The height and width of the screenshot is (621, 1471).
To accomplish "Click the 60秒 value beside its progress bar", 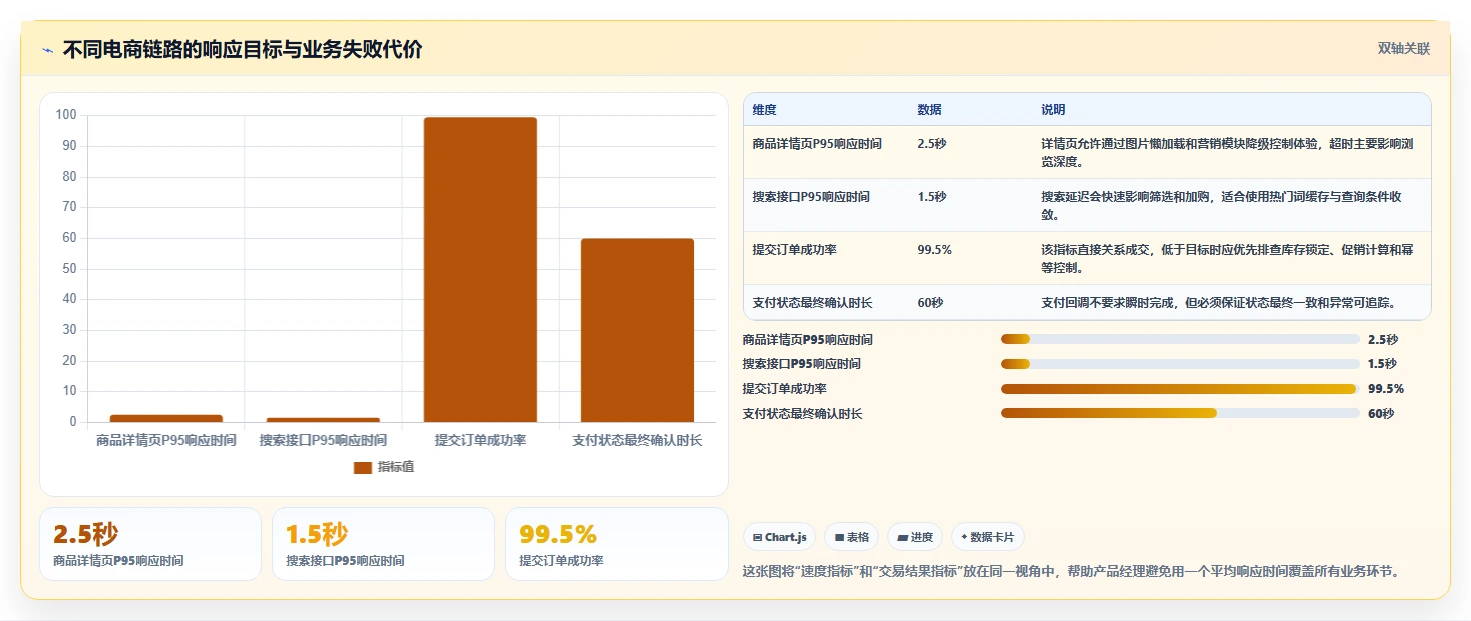I will click(1381, 413).
